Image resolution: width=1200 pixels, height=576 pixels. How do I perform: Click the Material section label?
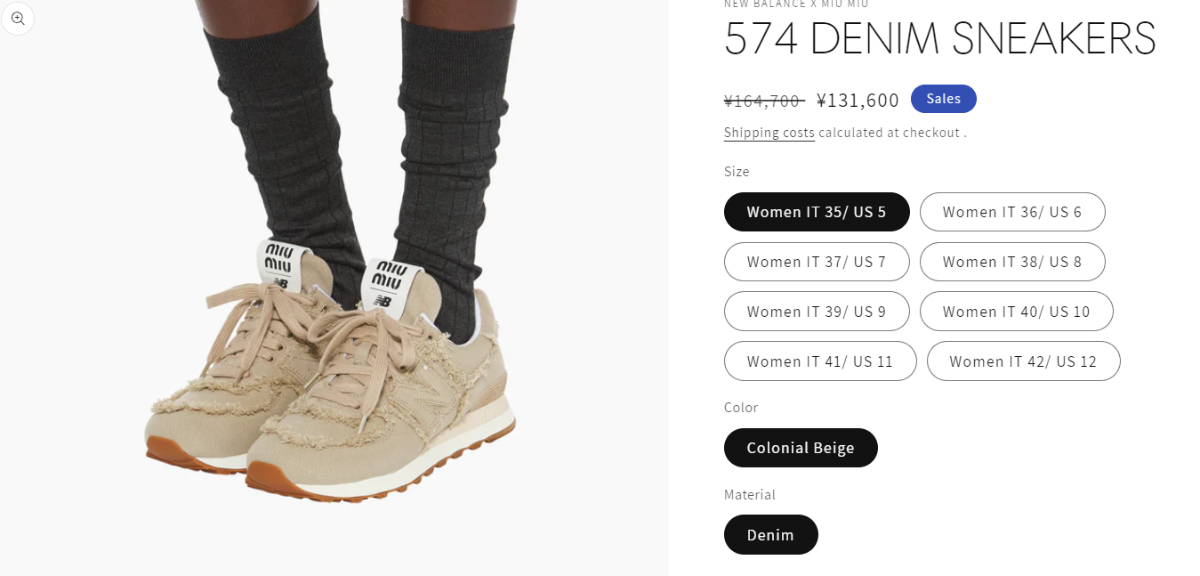750,494
